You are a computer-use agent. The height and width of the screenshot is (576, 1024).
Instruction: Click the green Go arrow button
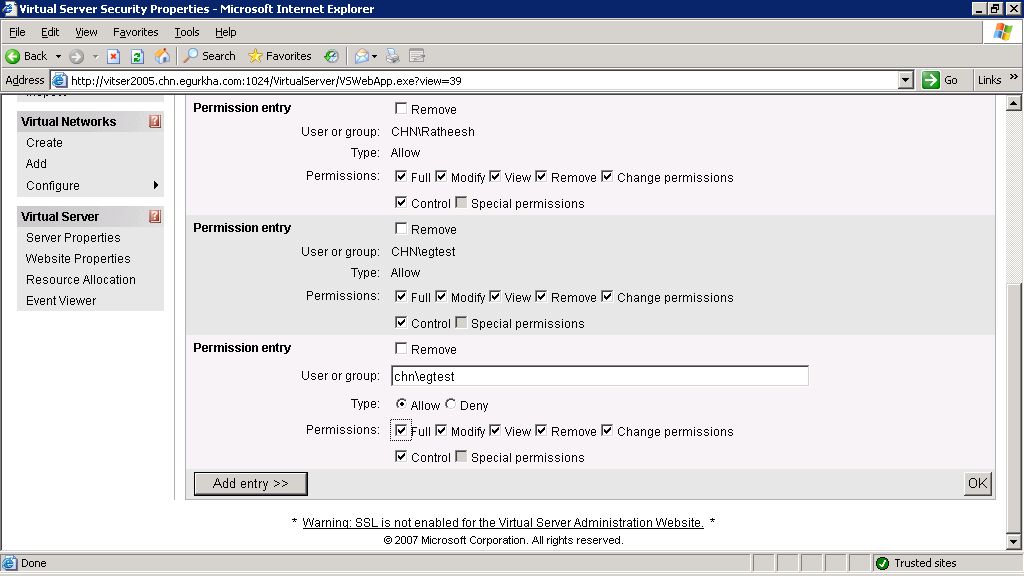coord(931,80)
